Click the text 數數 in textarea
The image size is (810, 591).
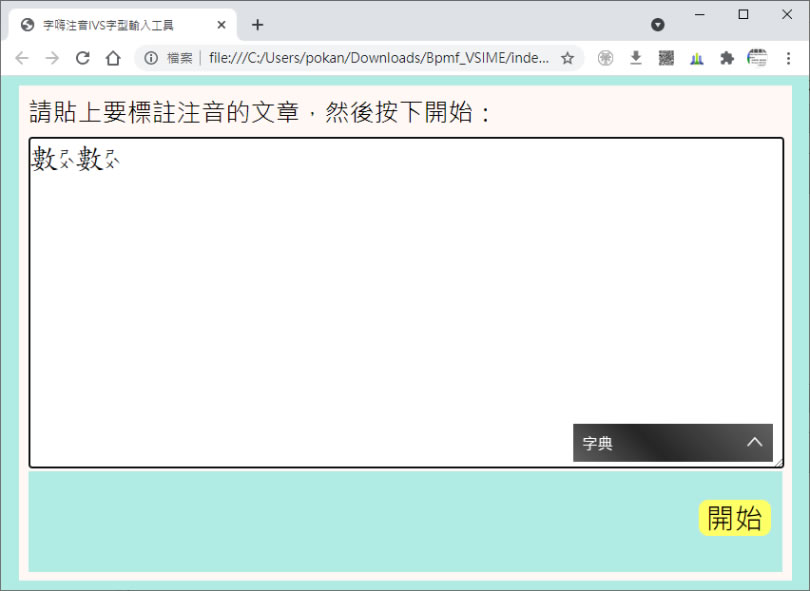point(76,159)
